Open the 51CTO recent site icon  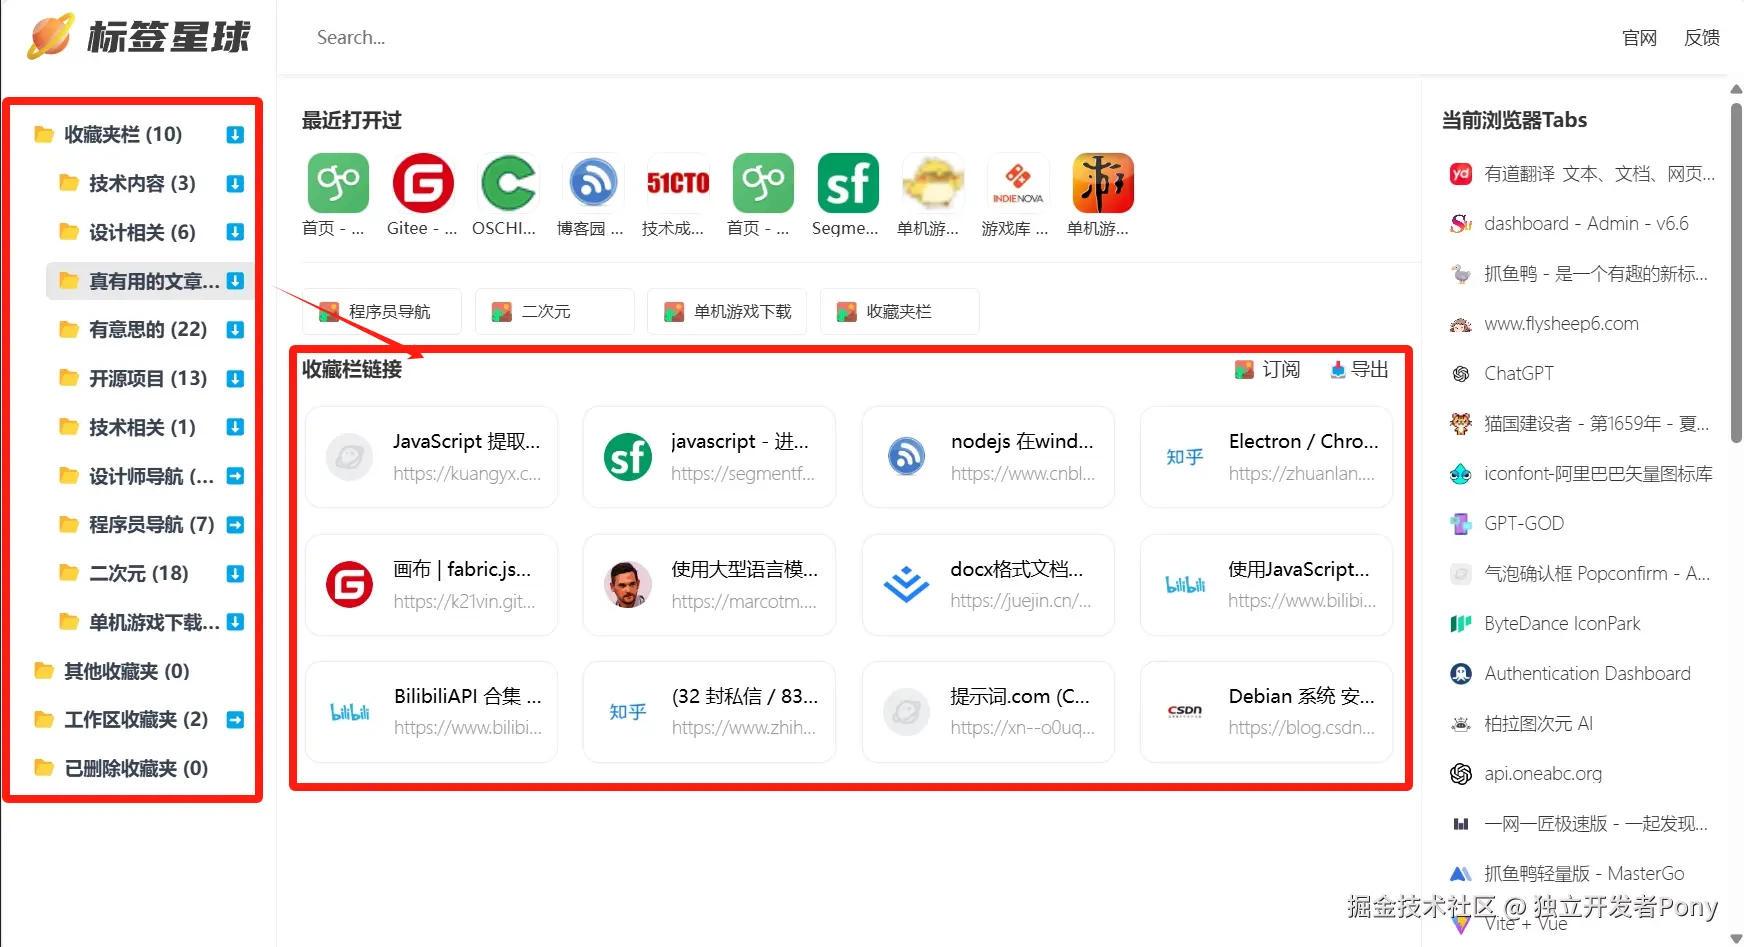(x=678, y=183)
